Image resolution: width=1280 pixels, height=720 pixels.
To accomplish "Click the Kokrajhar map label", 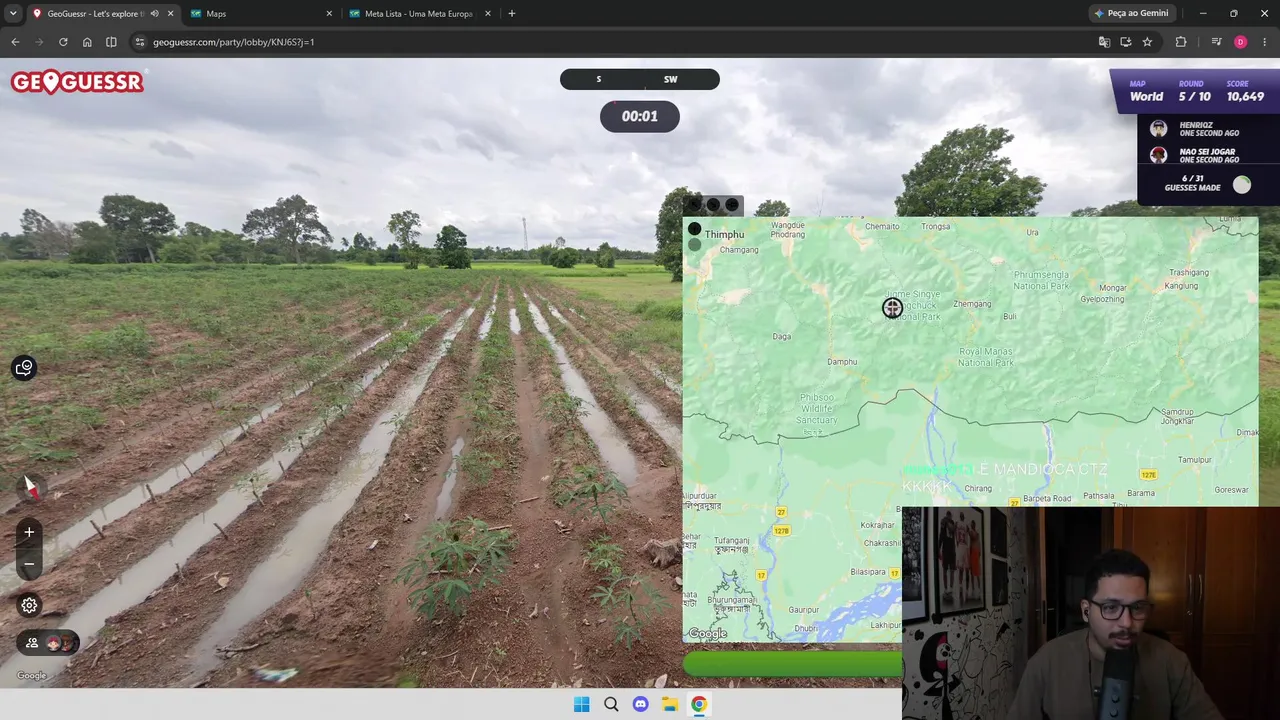I will point(878,525).
